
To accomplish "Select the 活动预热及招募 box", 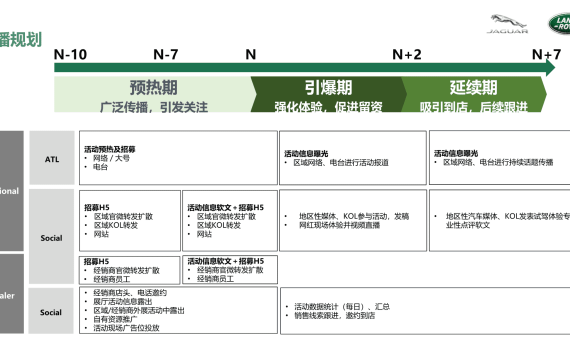I will [178, 158].
